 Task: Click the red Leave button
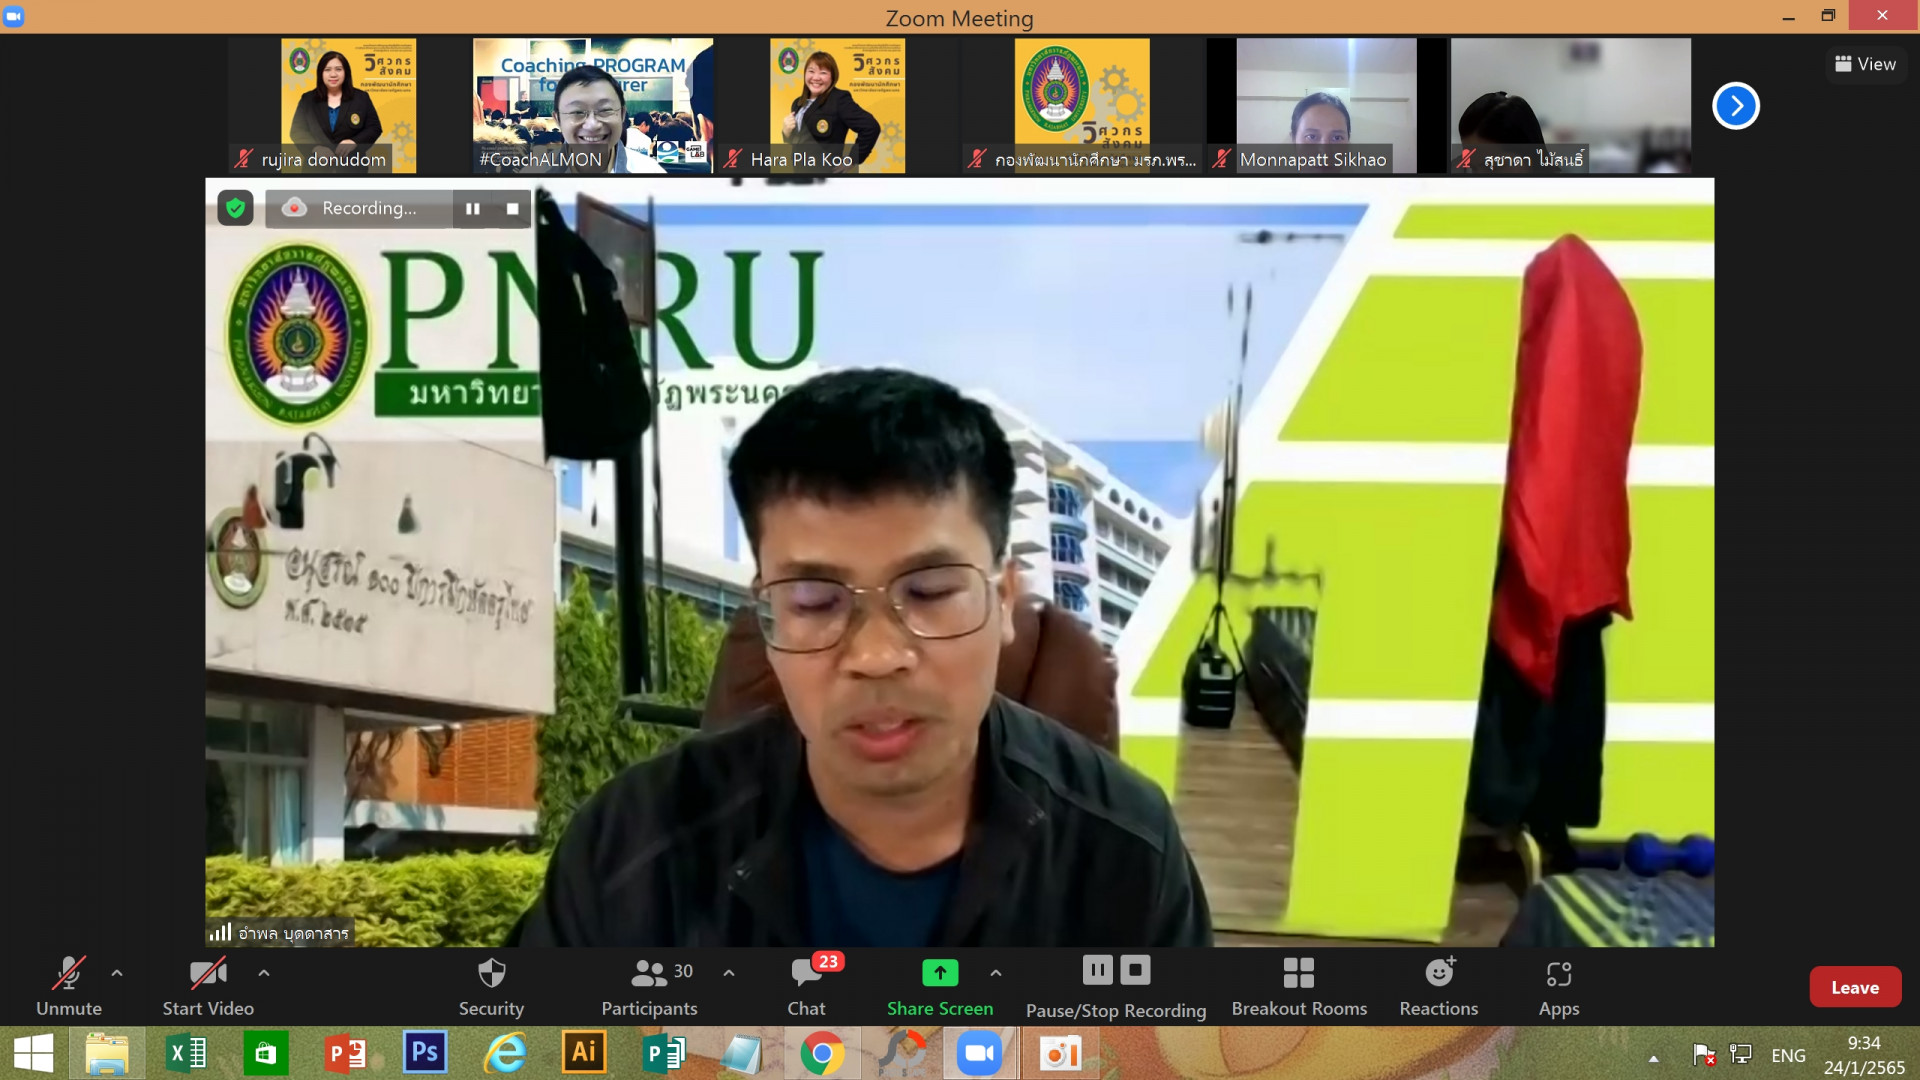[x=1855, y=987]
